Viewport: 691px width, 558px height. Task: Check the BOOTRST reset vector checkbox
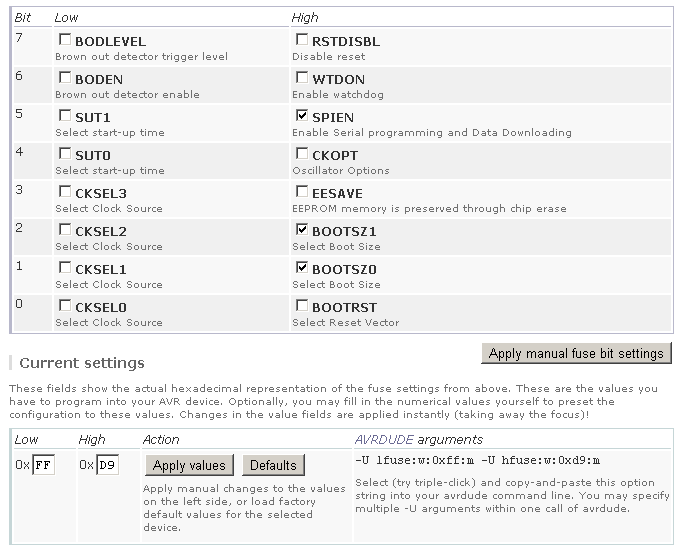tap(302, 306)
